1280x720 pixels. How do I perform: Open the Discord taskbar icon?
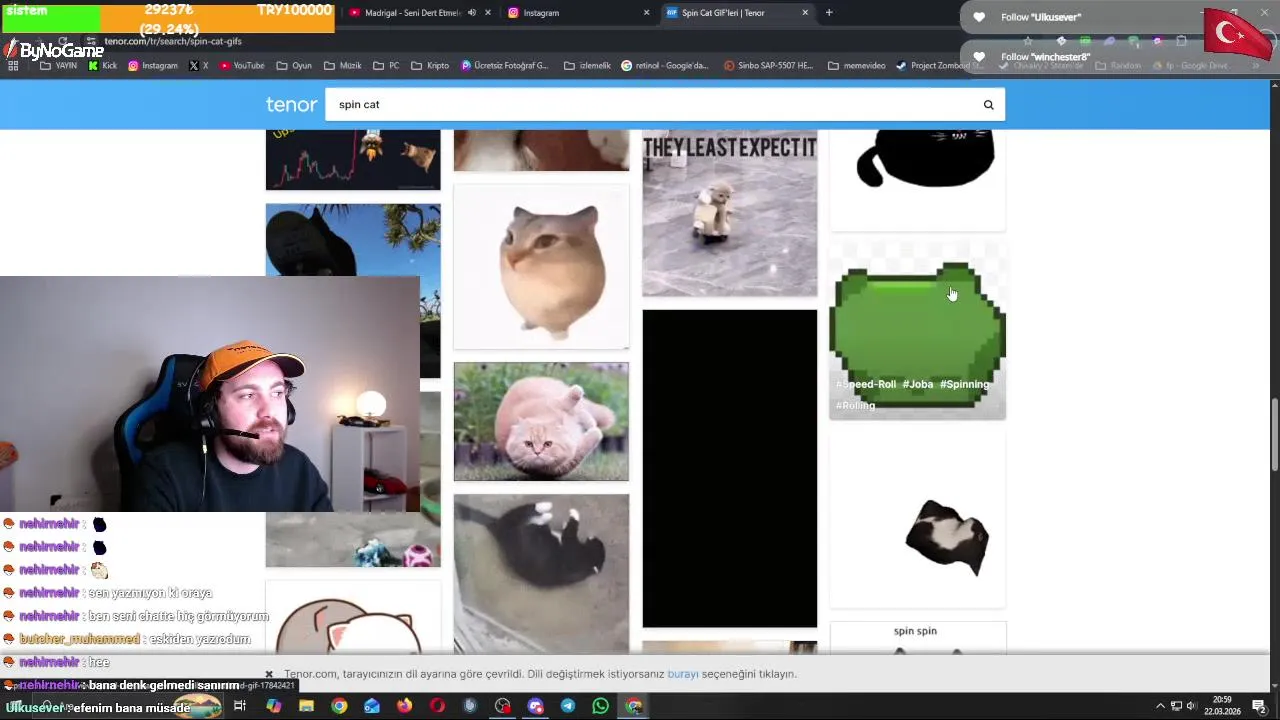tap(535, 706)
